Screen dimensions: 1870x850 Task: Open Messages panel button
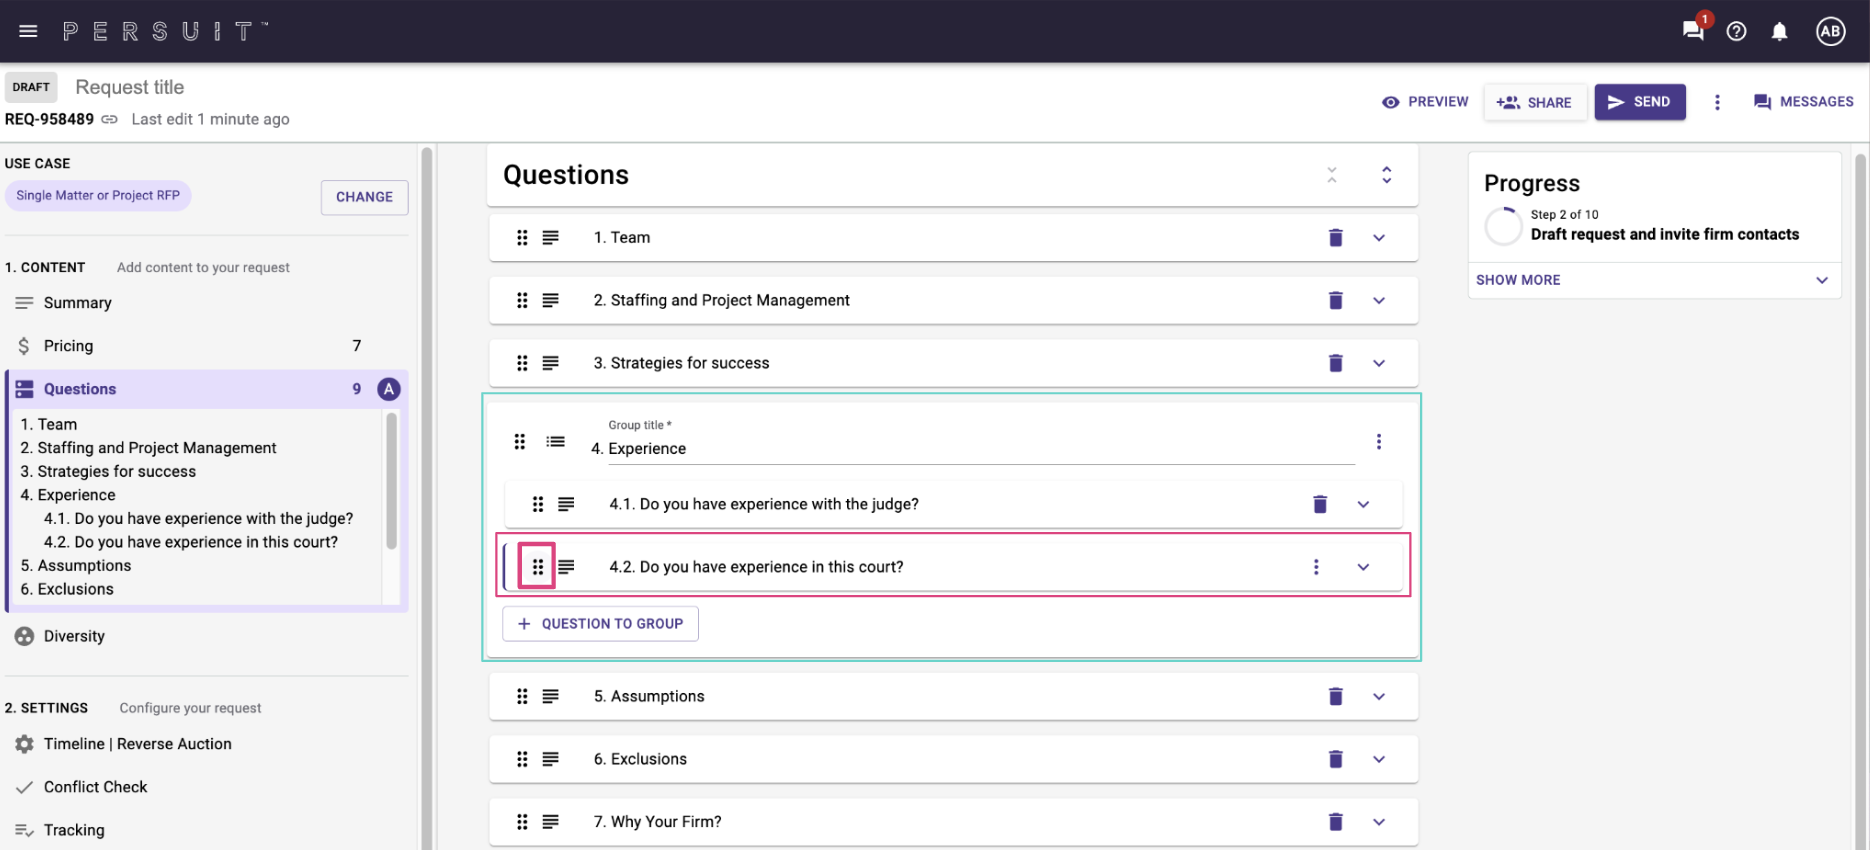coord(1804,102)
